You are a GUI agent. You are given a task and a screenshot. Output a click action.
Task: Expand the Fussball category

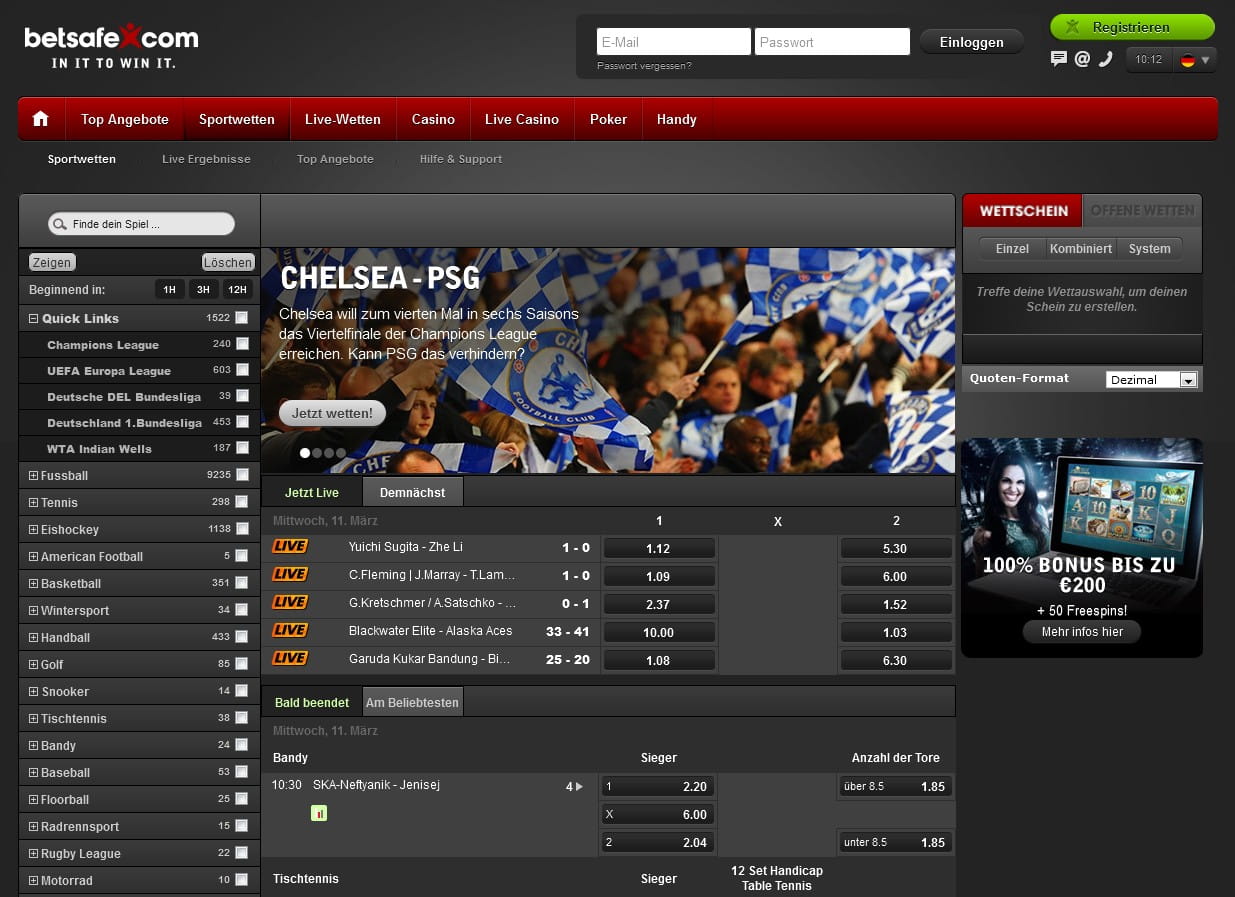coord(33,476)
